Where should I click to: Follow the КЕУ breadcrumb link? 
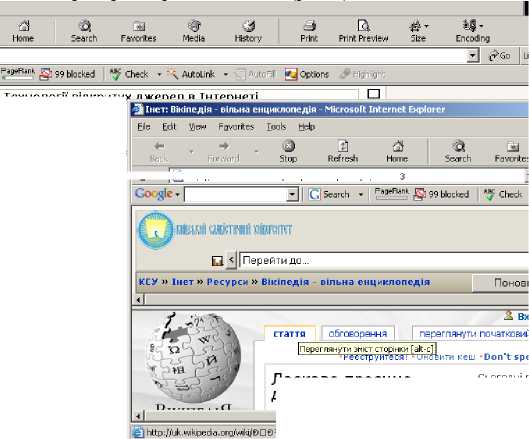coord(148,282)
